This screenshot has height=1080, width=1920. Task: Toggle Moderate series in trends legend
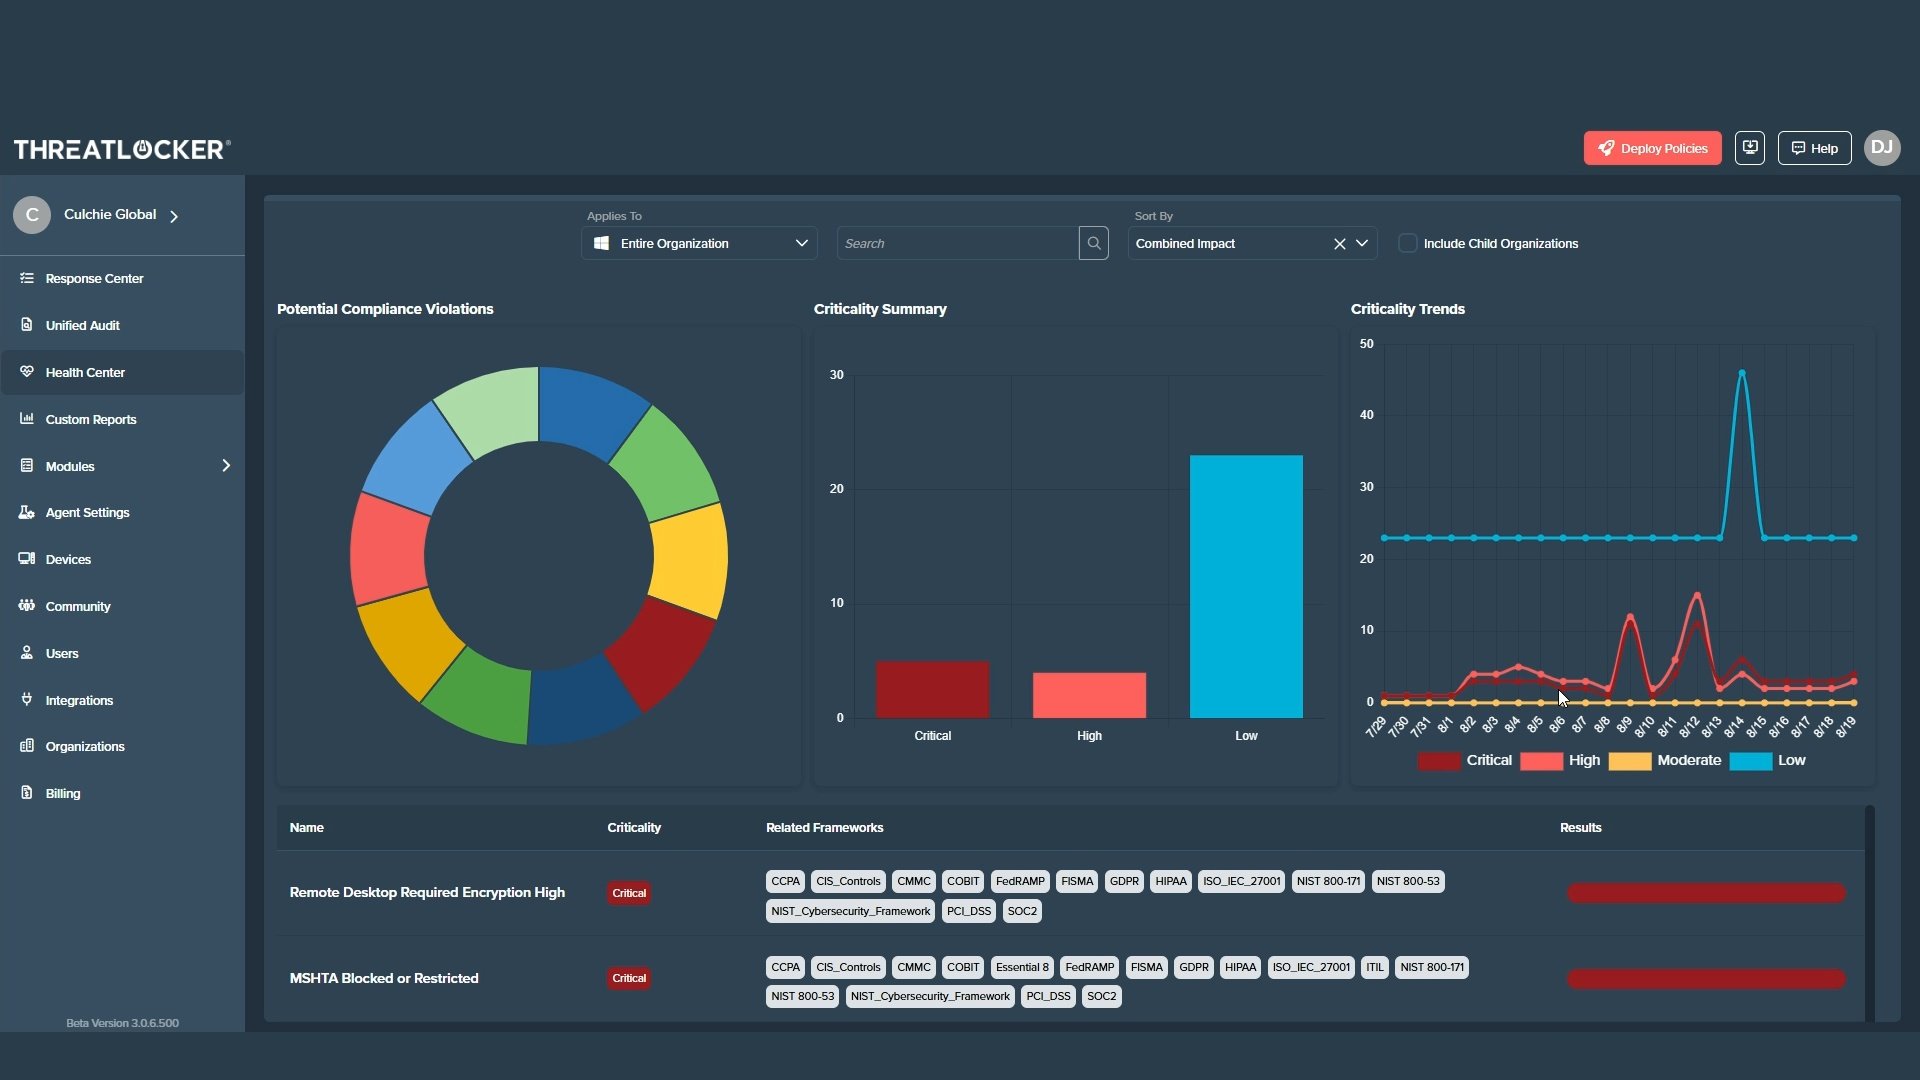tap(1665, 761)
